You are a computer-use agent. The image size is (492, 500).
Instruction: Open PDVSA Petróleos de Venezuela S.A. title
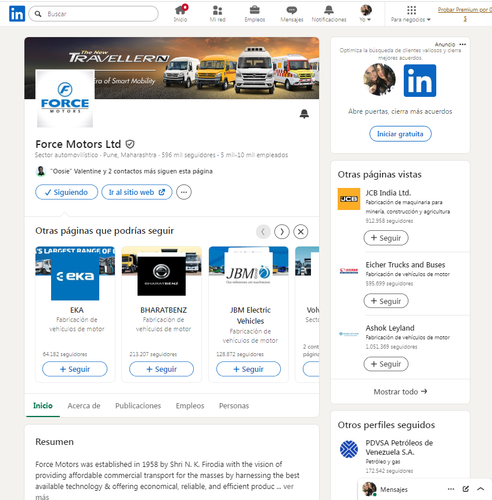[x=399, y=447]
